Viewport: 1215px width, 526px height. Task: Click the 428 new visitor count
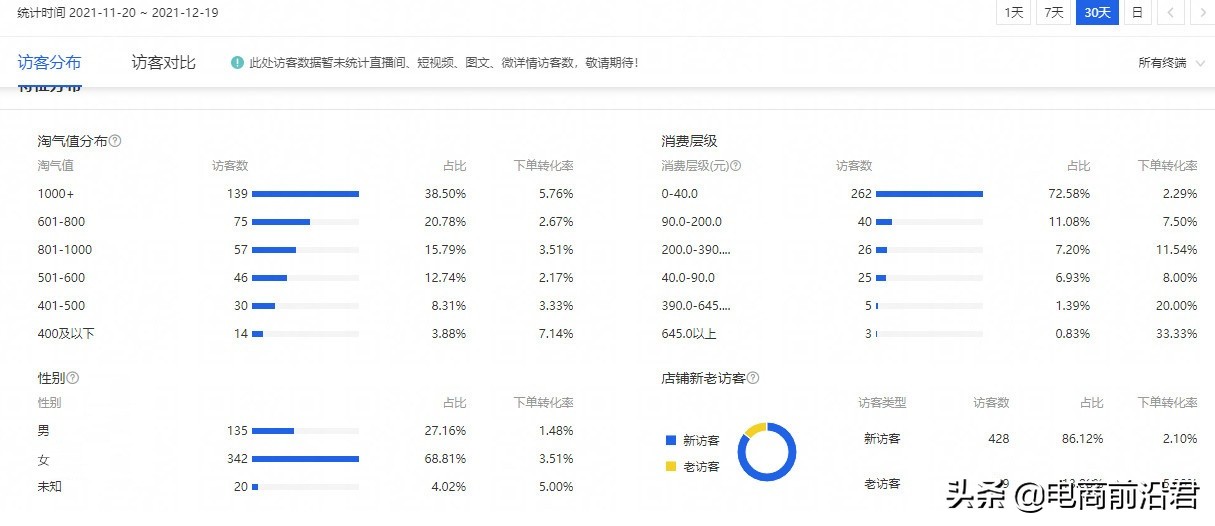click(998, 439)
